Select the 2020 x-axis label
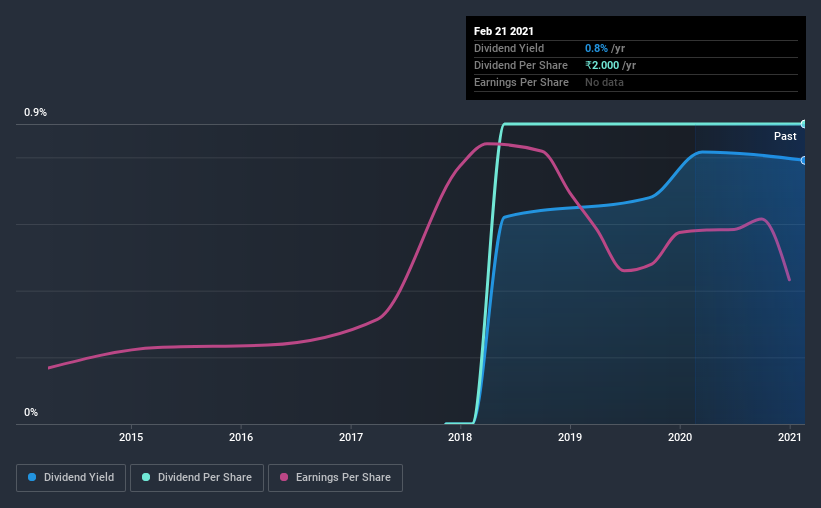 click(680, 437)
